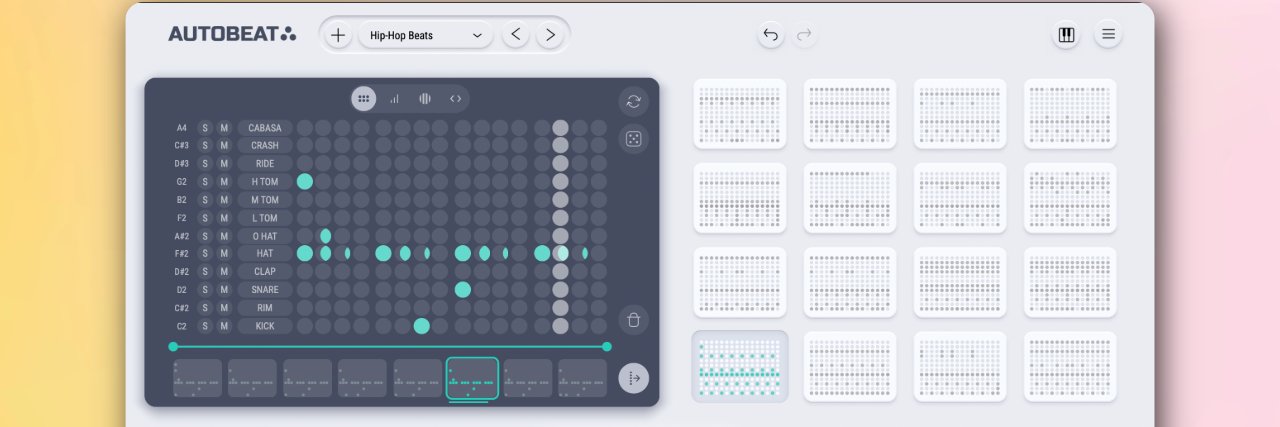This screenshot has width=1280, height=427.
Task: Go to previous preset with left chevron
Action: pos(515,35)
